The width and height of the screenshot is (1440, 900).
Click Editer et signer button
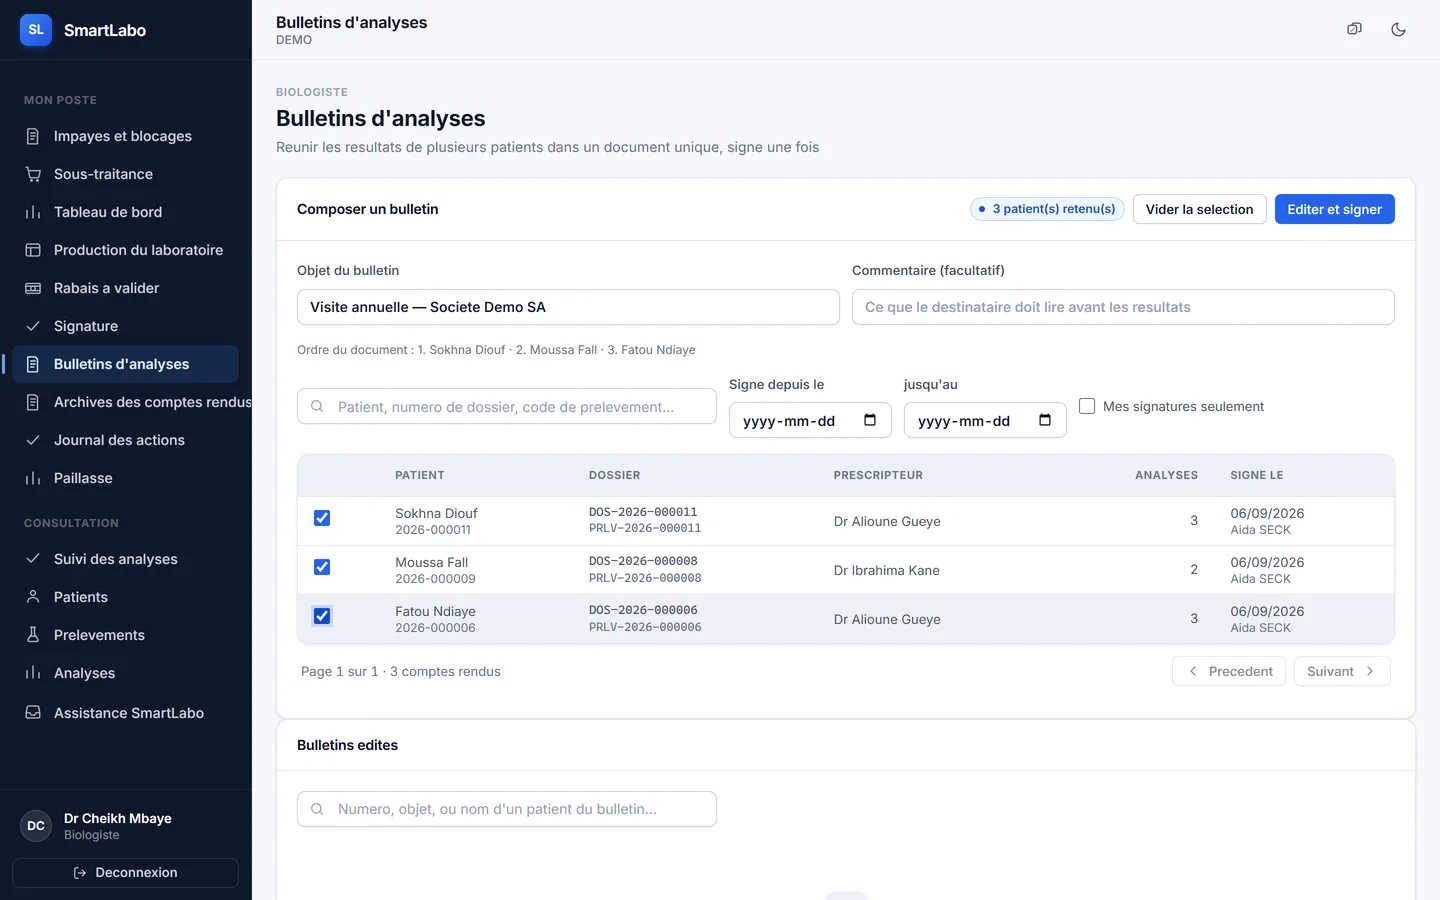tap(1334, 209)
